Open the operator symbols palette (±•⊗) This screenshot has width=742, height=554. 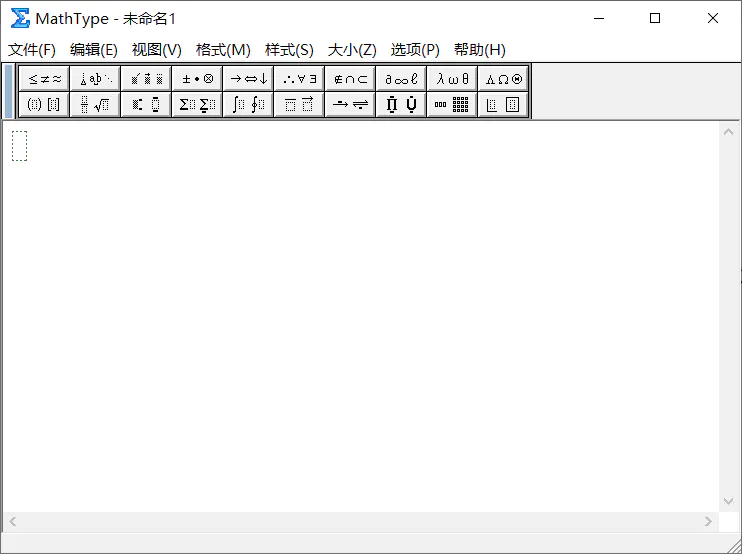click(198, 79)
